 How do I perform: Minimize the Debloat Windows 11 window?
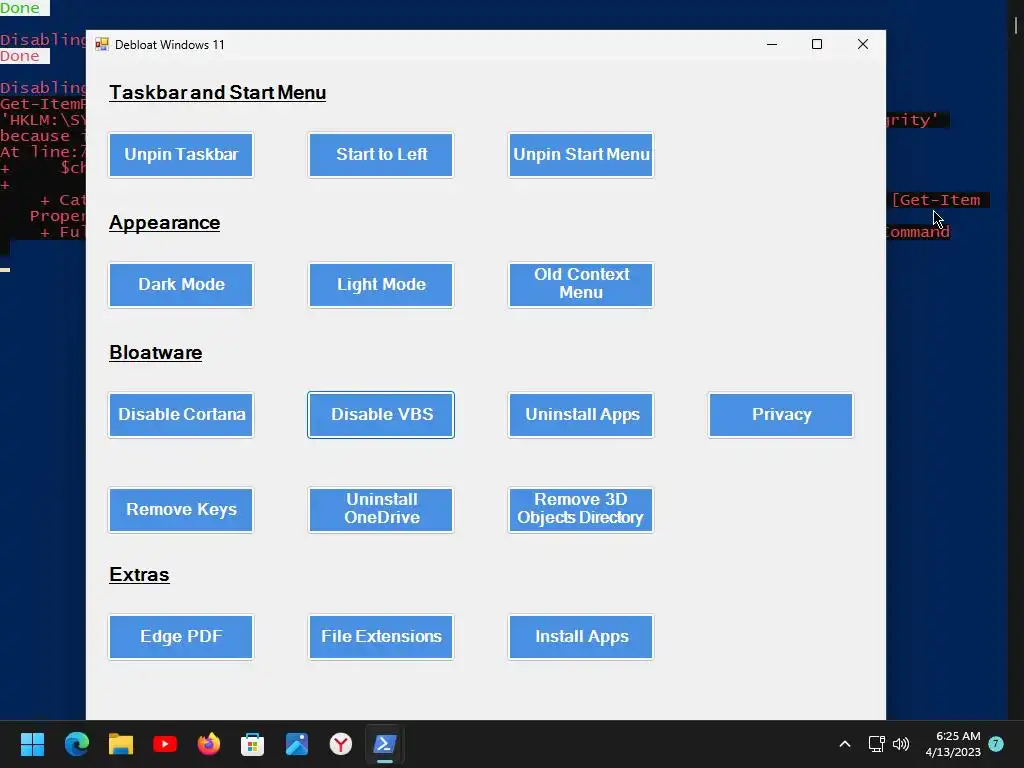click(x=772, y=44)
